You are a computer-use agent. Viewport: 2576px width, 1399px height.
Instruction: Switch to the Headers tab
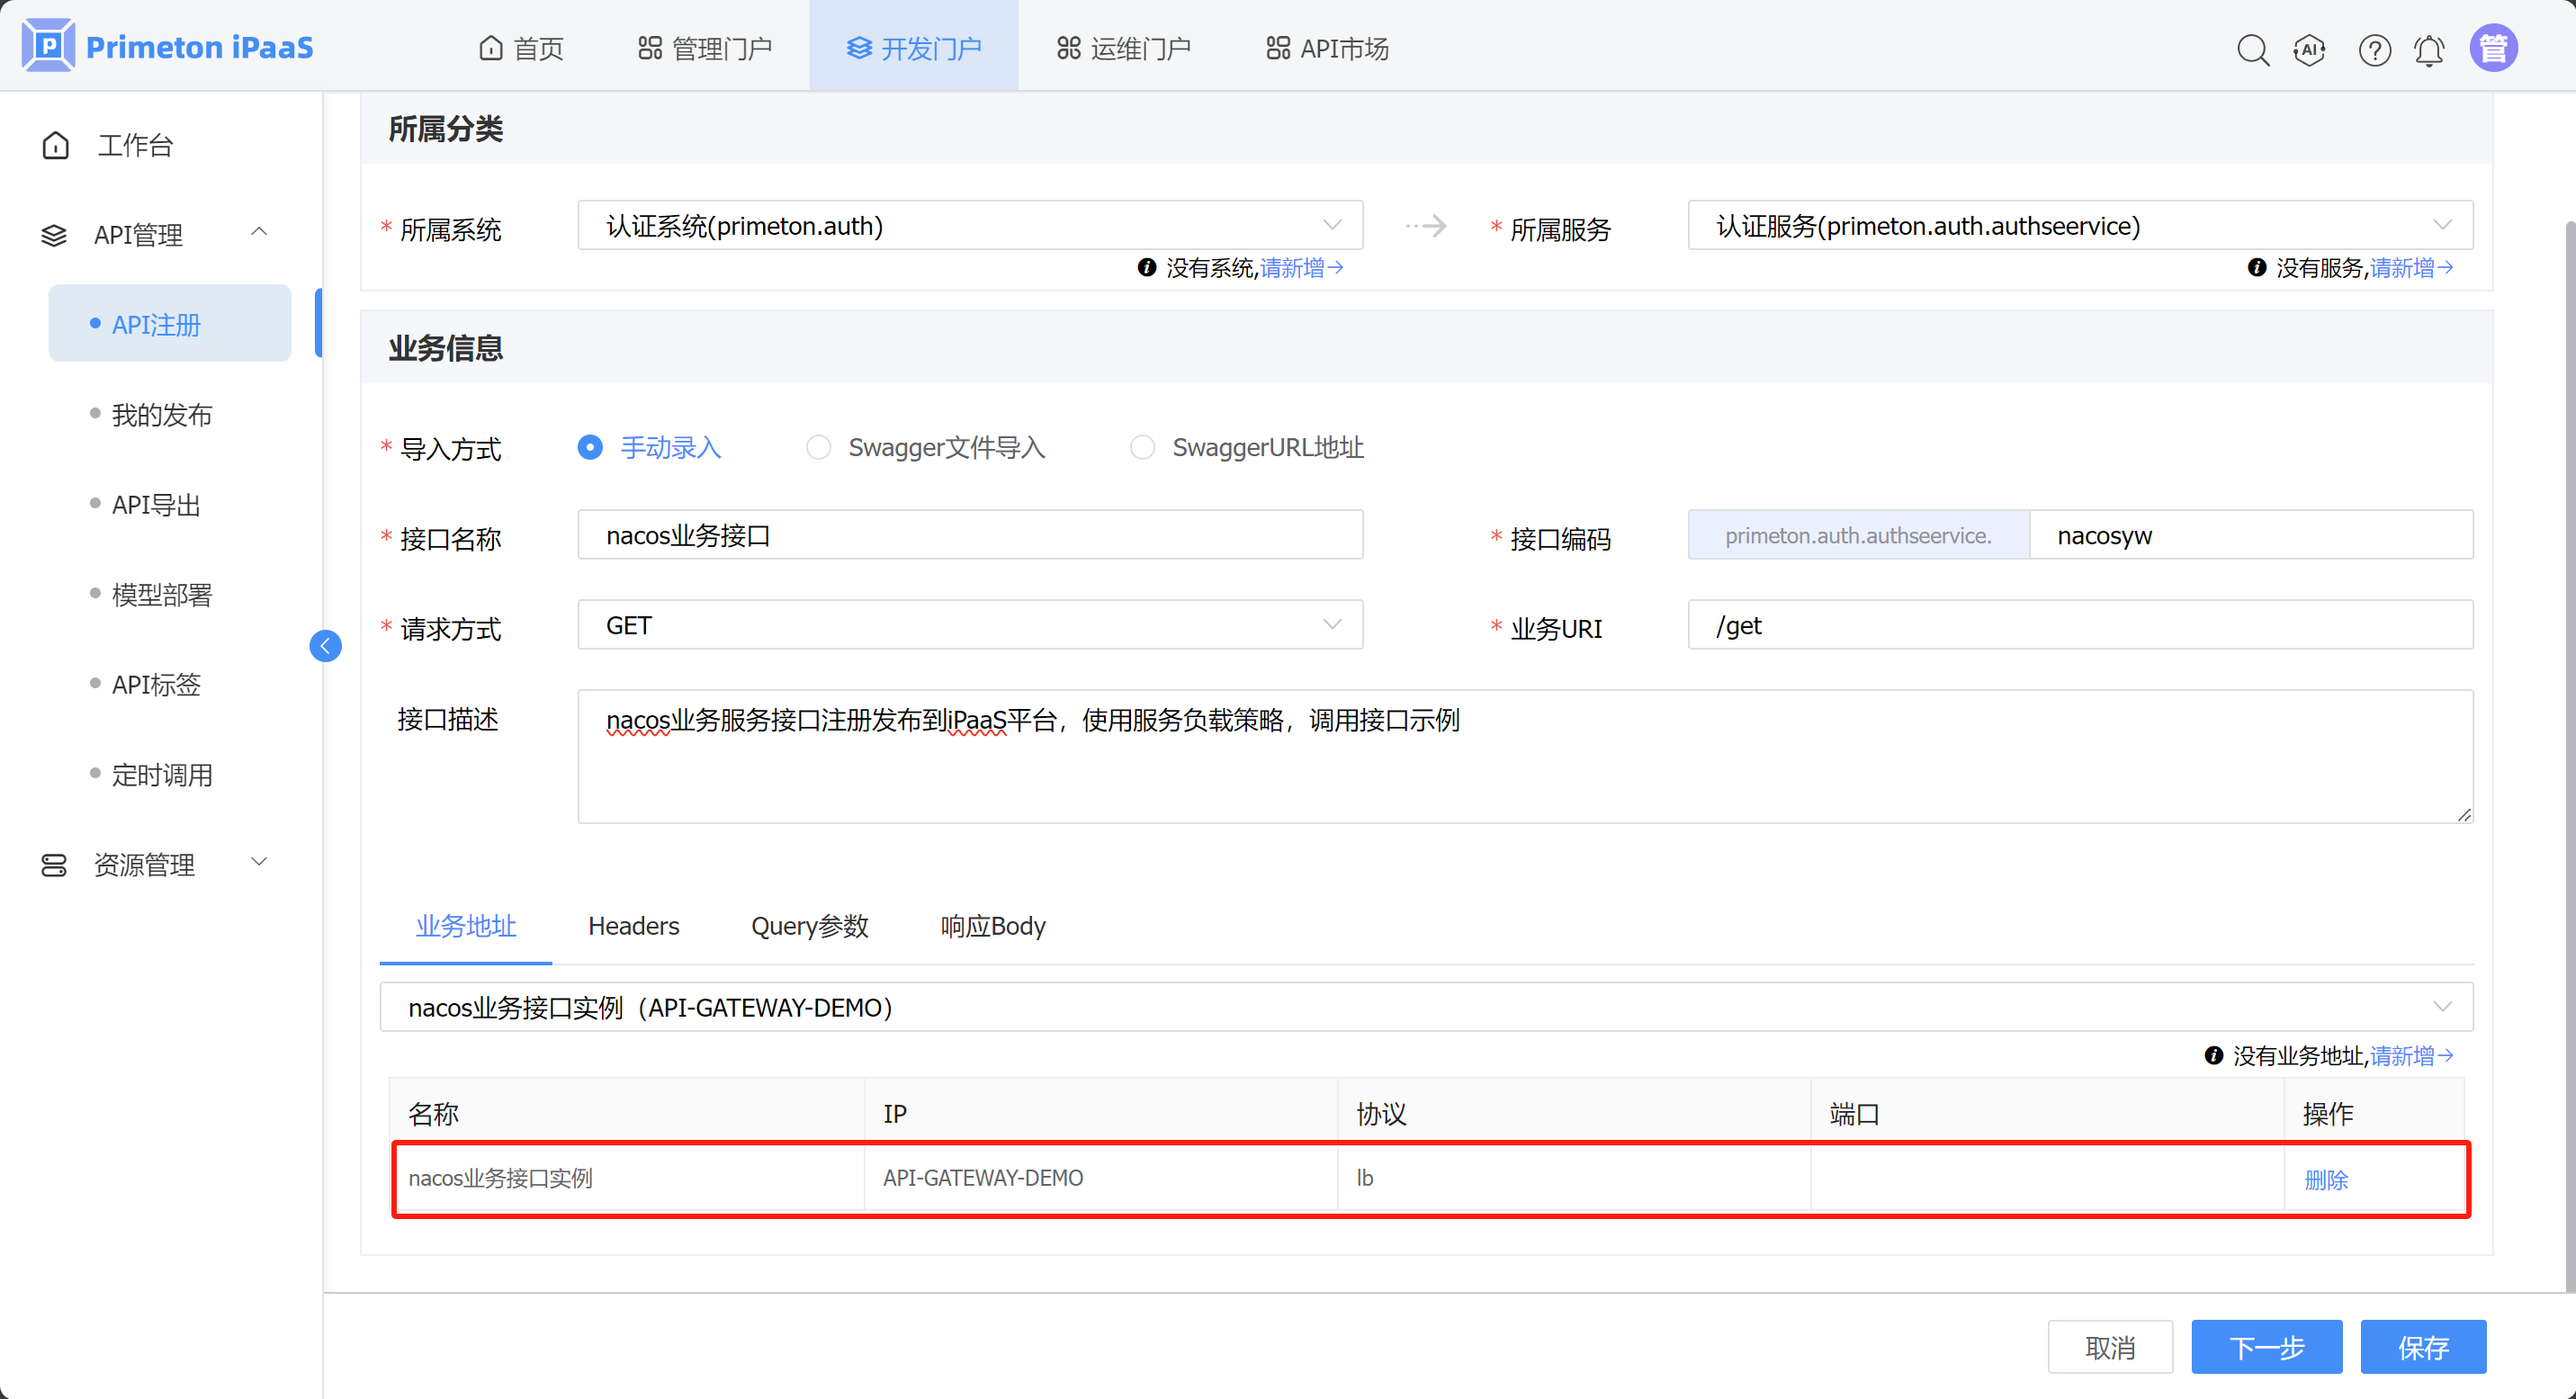click(x=633, y=926)
